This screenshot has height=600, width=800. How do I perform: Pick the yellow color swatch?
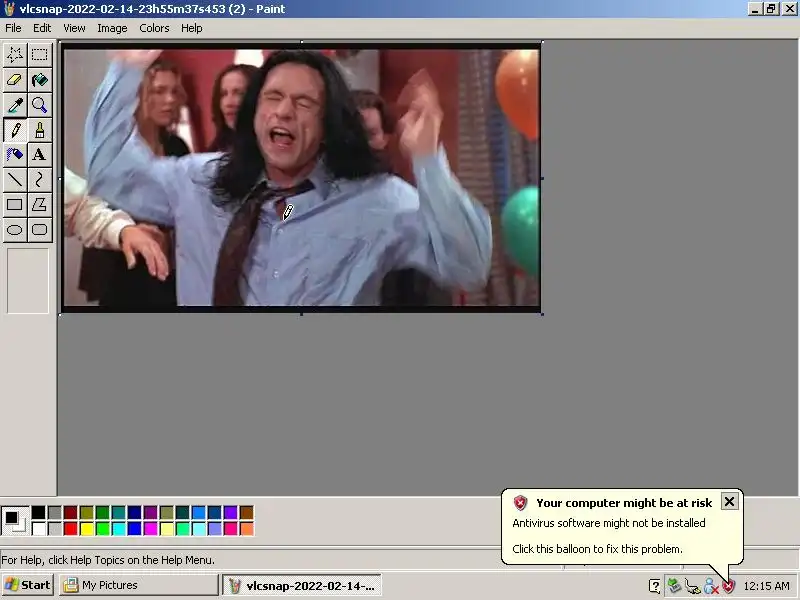tap(87, 529)
